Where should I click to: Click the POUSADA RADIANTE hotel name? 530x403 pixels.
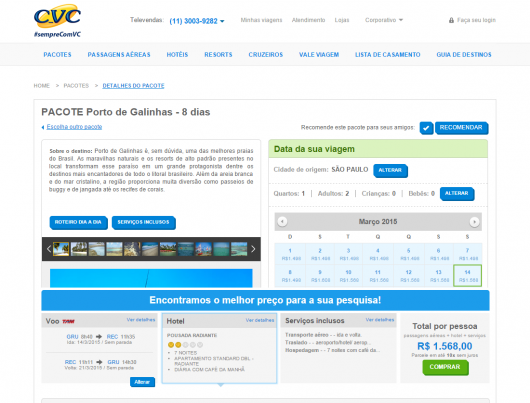pyautogui.click(x=192, y=335)
